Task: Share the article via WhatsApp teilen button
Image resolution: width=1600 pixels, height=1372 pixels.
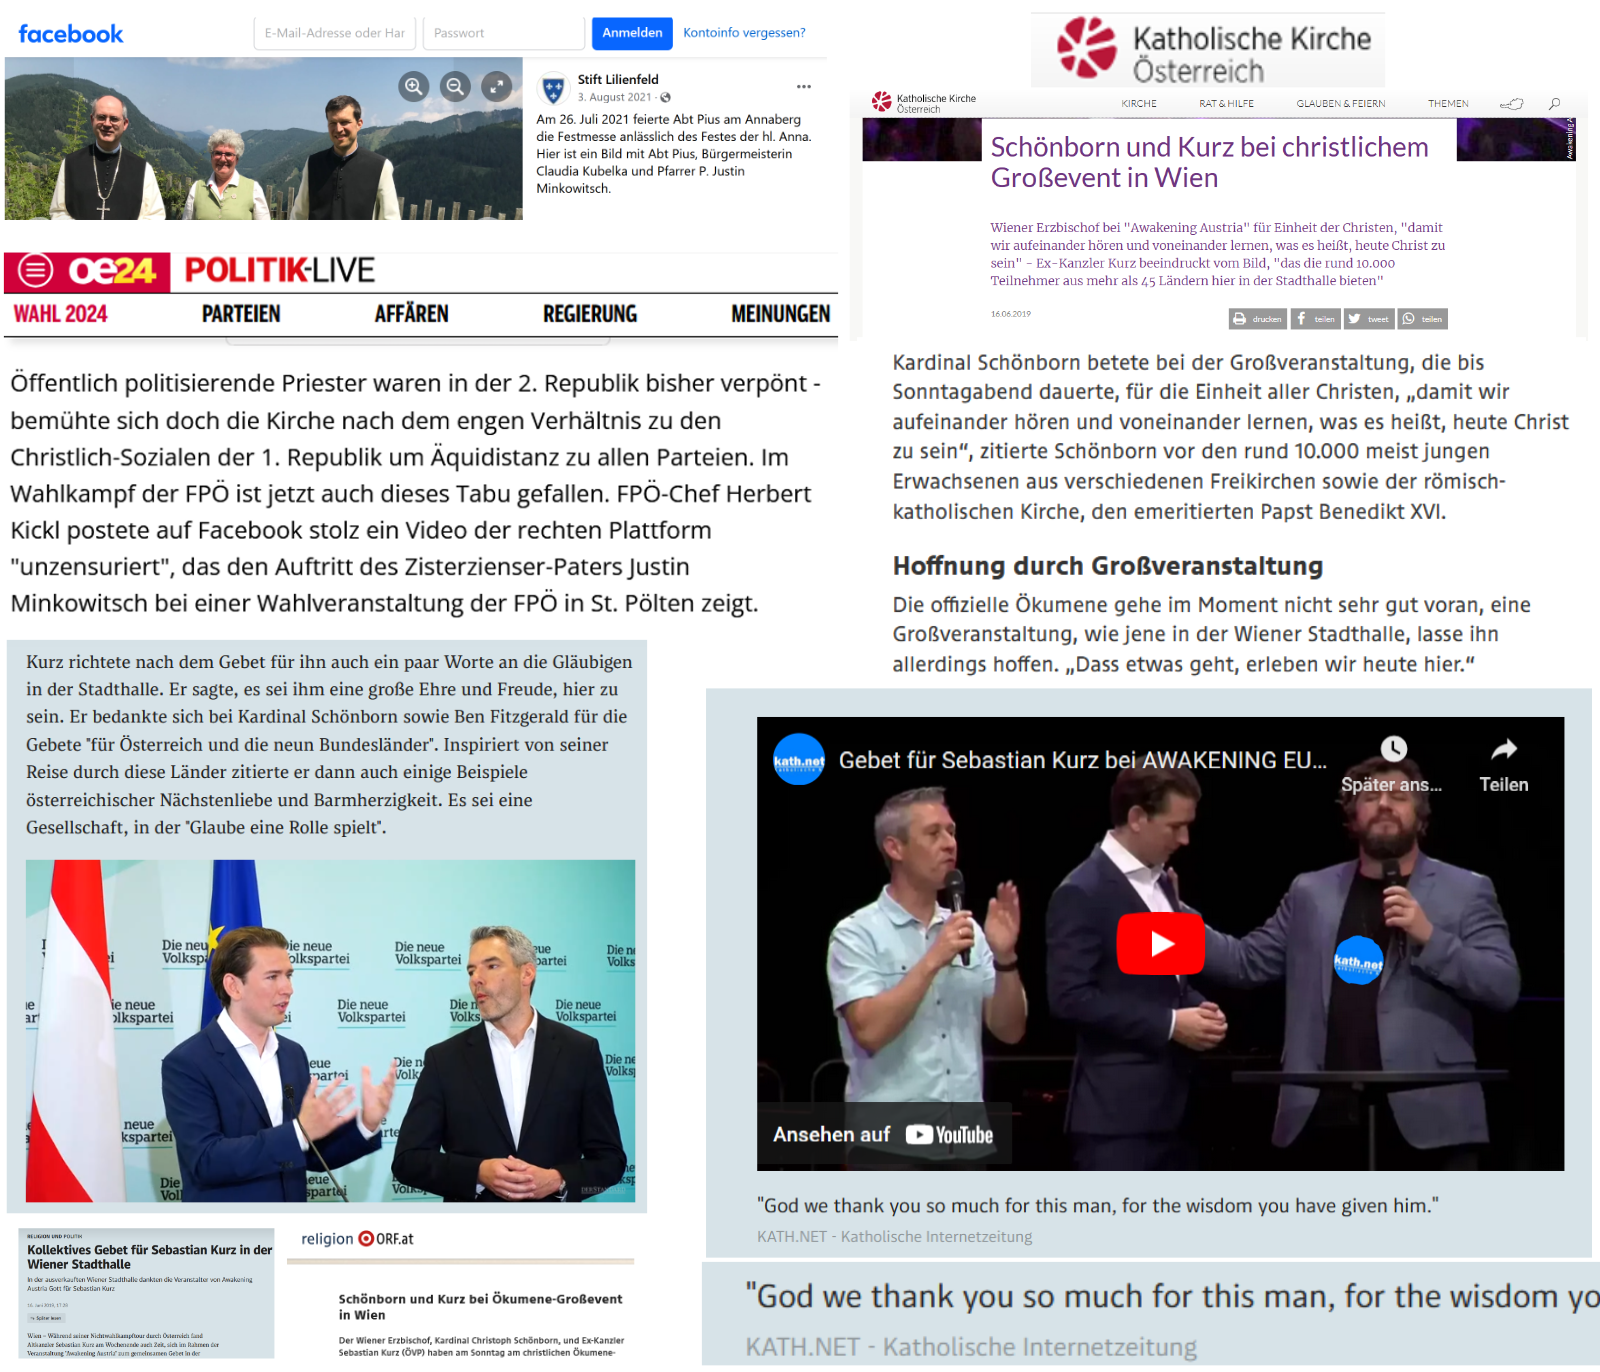Action: point(1422,319)
